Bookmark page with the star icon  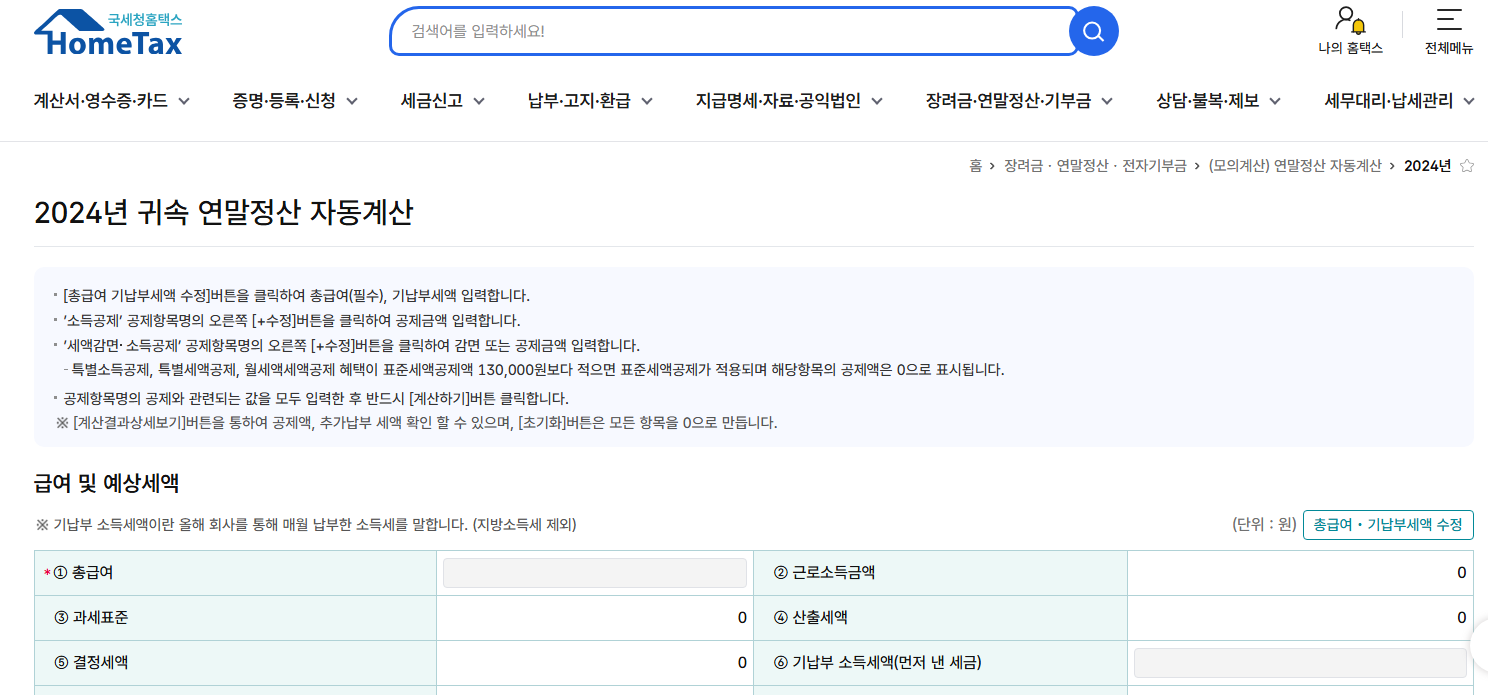(x=1467, y=166)
